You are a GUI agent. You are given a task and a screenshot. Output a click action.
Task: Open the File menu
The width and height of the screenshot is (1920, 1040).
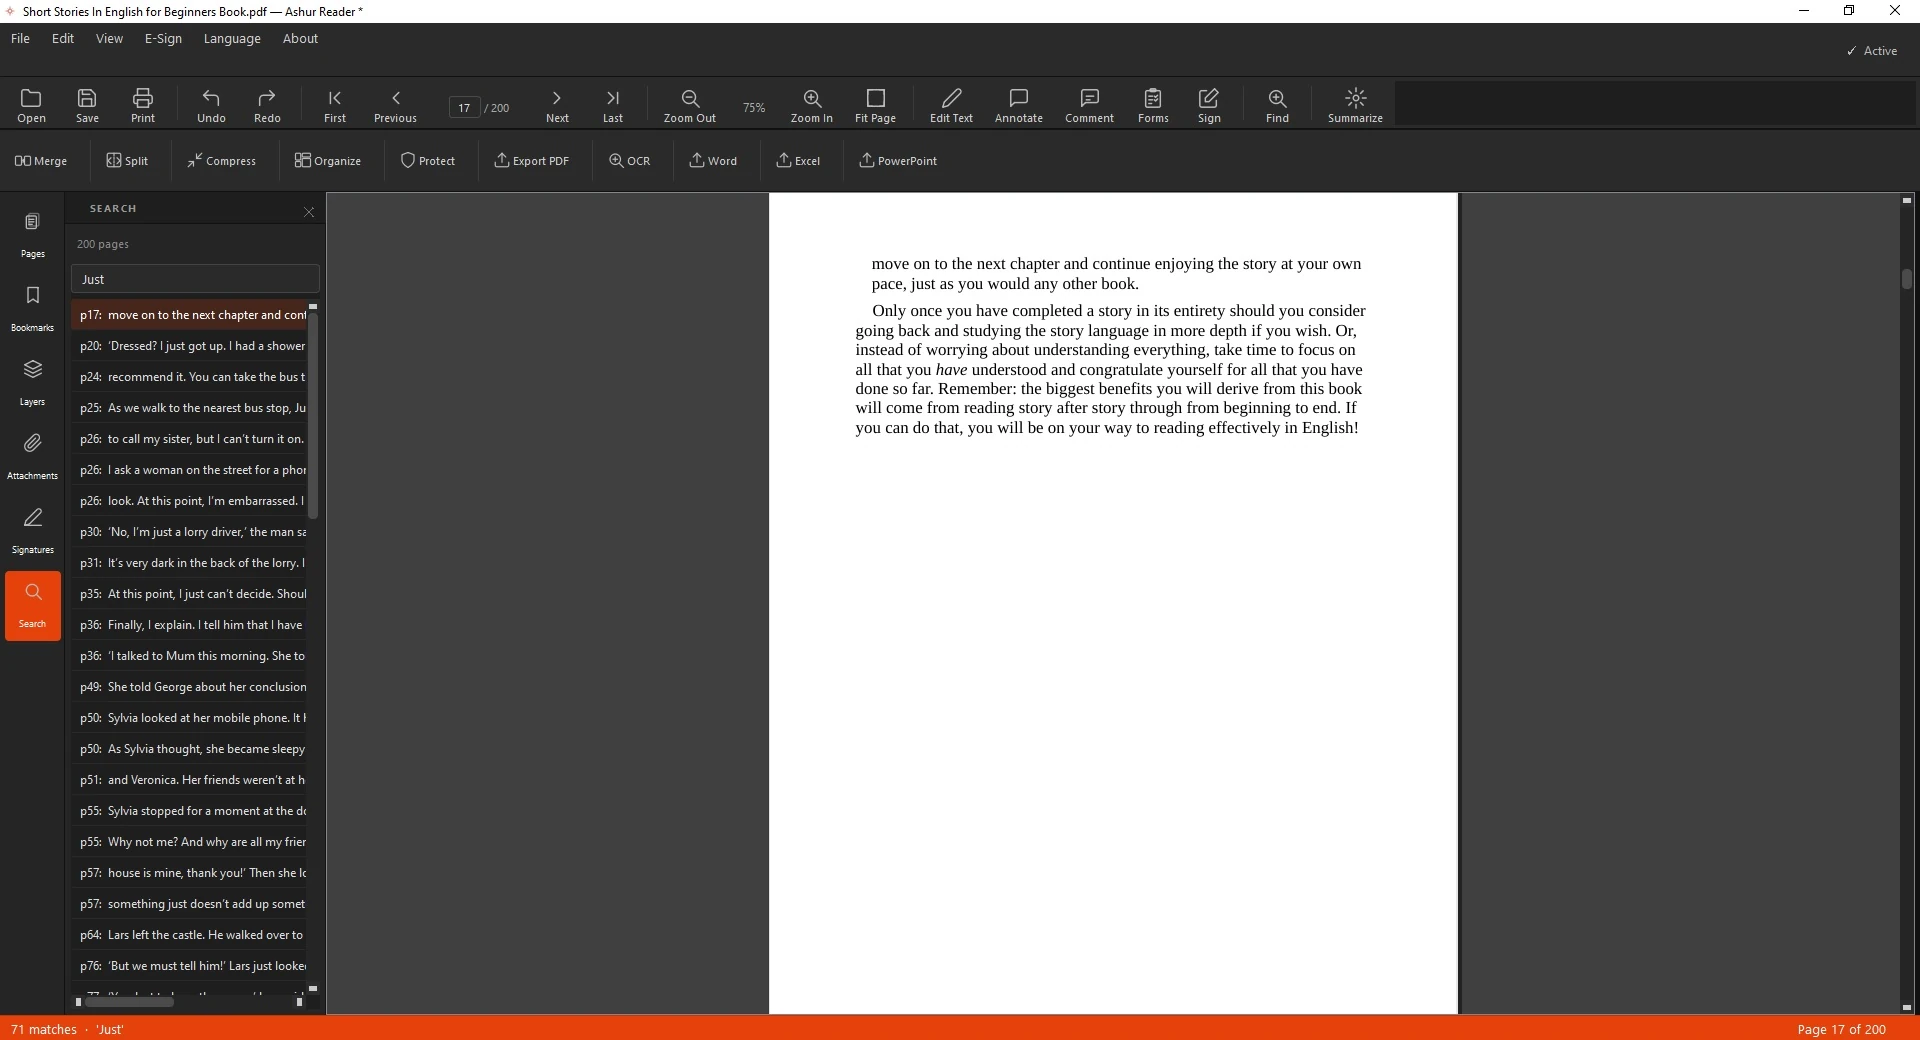click(20, 38)
